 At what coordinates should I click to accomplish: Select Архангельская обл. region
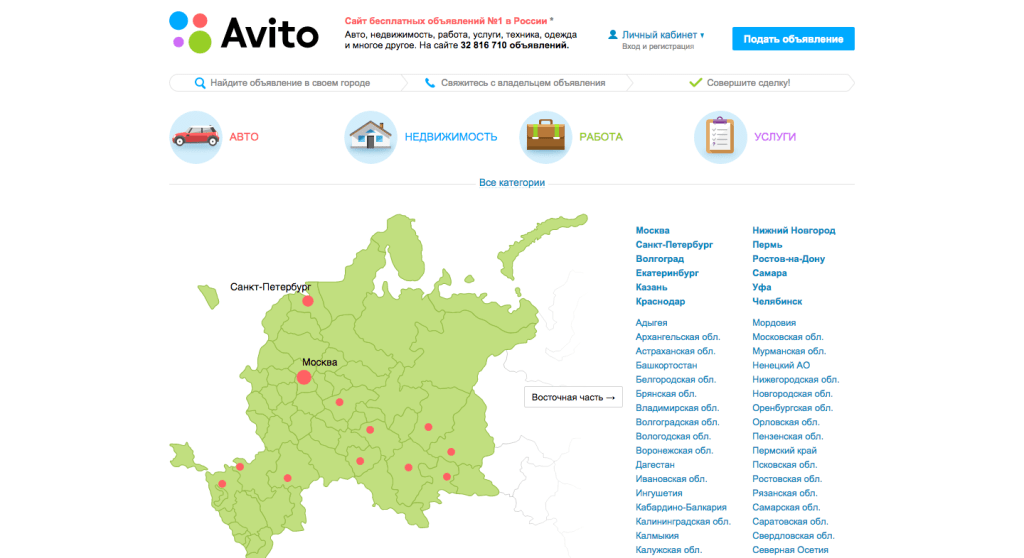pos(678,336)
